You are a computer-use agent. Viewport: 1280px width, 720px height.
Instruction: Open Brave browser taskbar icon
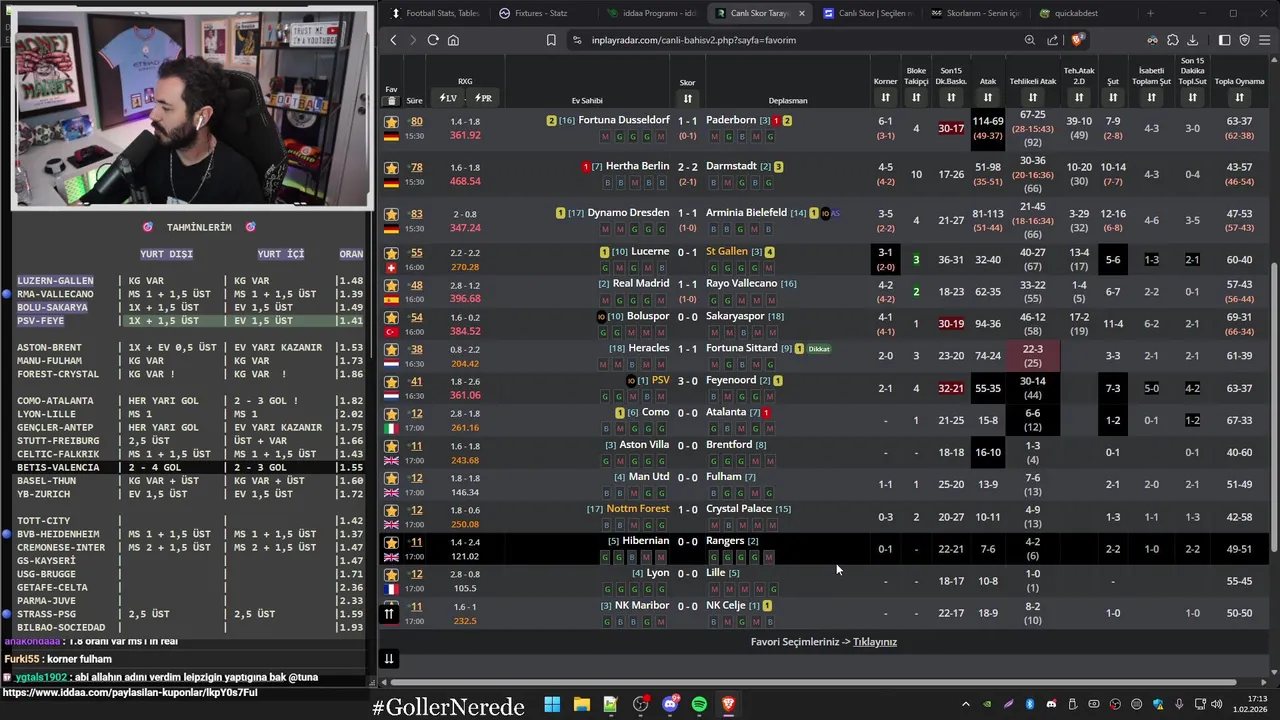point(728,704)
